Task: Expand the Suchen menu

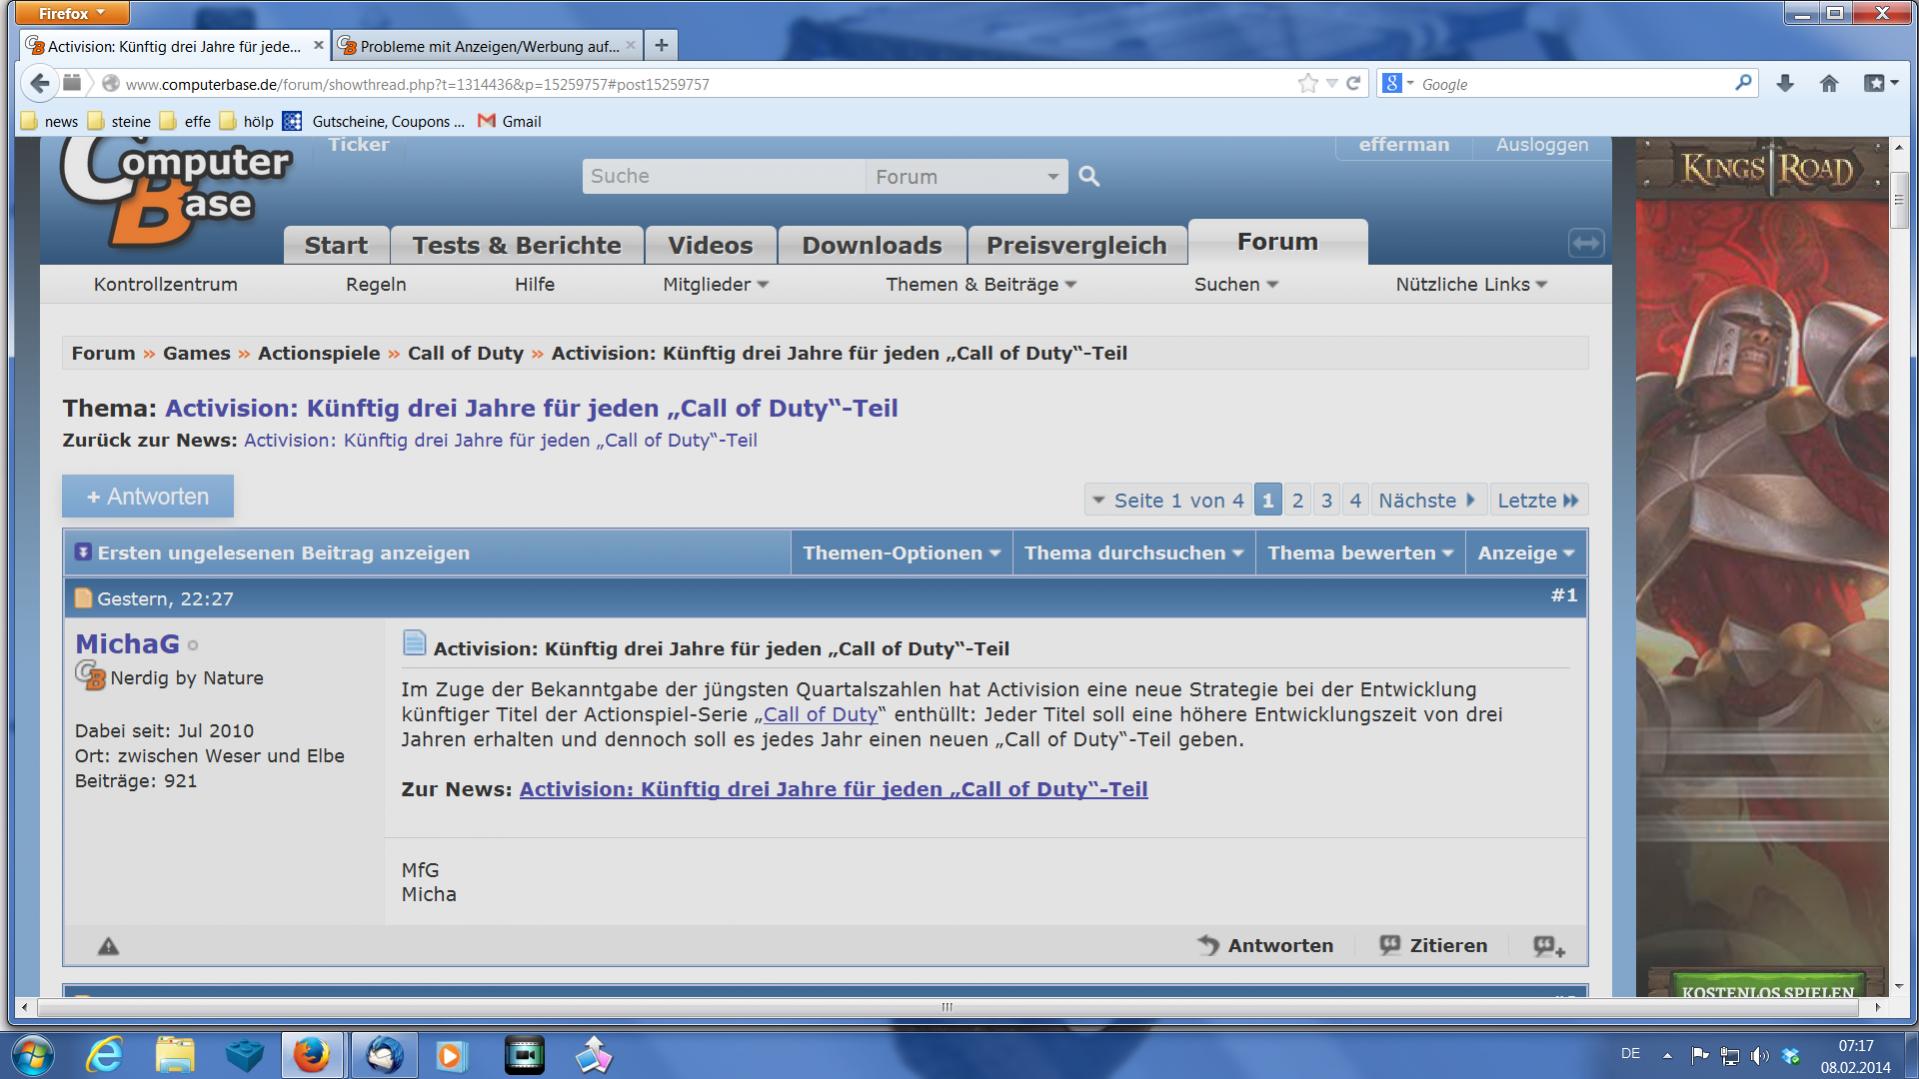Action: pos(1236,285)
